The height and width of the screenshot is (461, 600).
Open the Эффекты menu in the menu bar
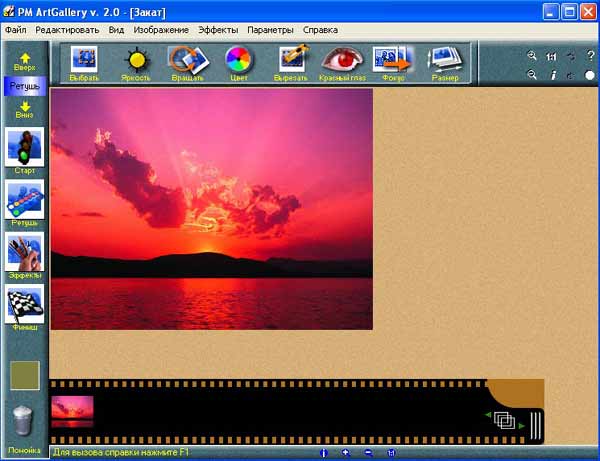tap(217, 30)
